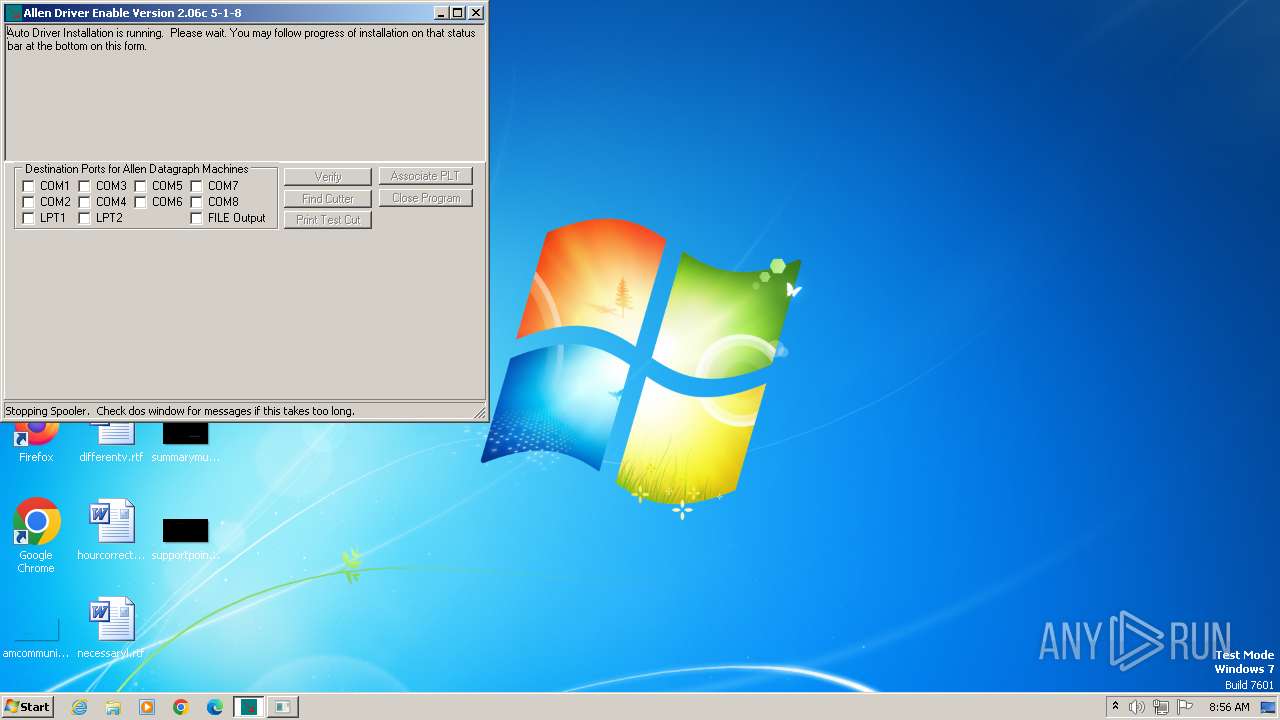Viewport: 1280px width, 720px height.
Task: Launch Chrome from the taskbar
Action: (x=181, y=707)
